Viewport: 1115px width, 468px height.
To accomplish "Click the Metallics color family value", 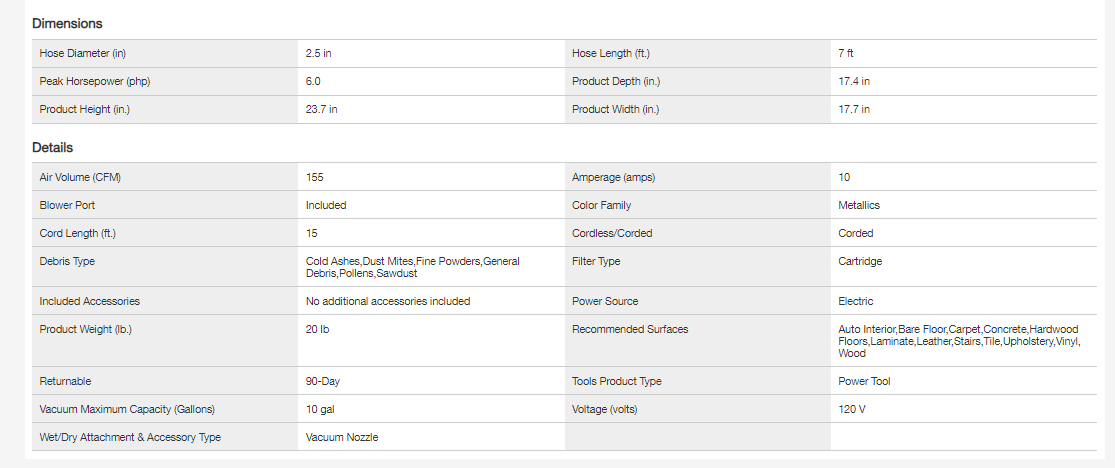I will point(859,205).
